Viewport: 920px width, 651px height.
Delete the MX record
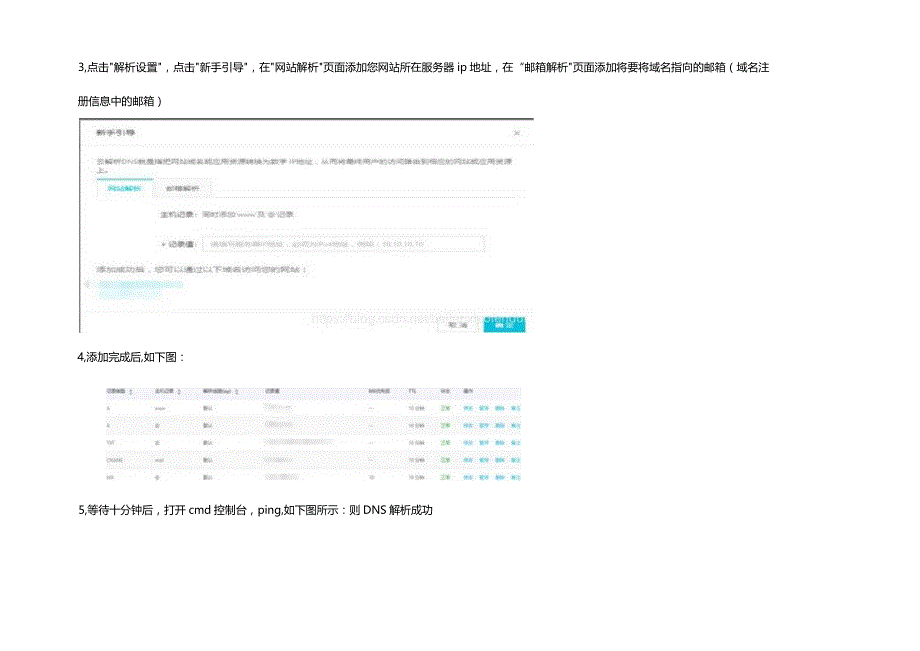(500, 477)
